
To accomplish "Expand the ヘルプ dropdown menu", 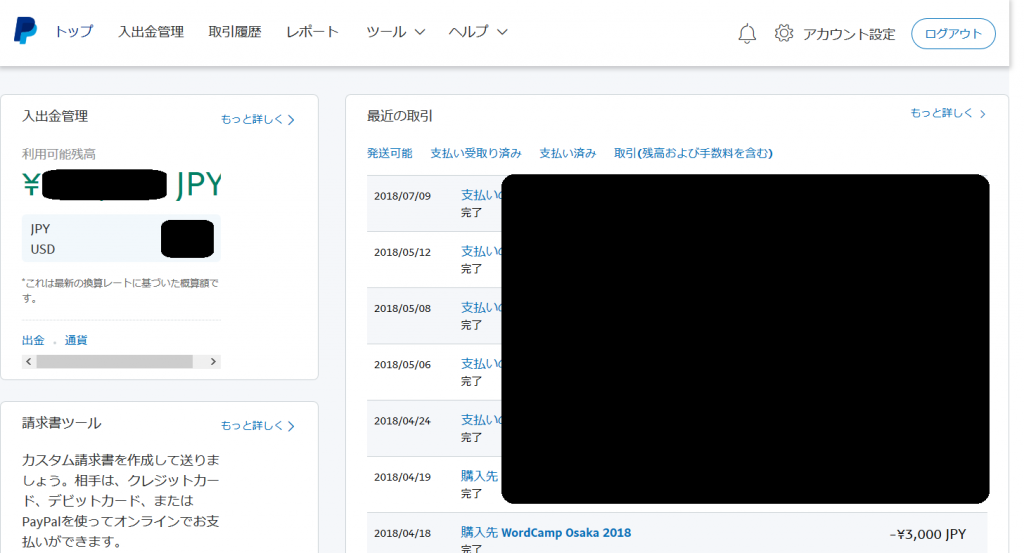I will (x=478, y=32).
